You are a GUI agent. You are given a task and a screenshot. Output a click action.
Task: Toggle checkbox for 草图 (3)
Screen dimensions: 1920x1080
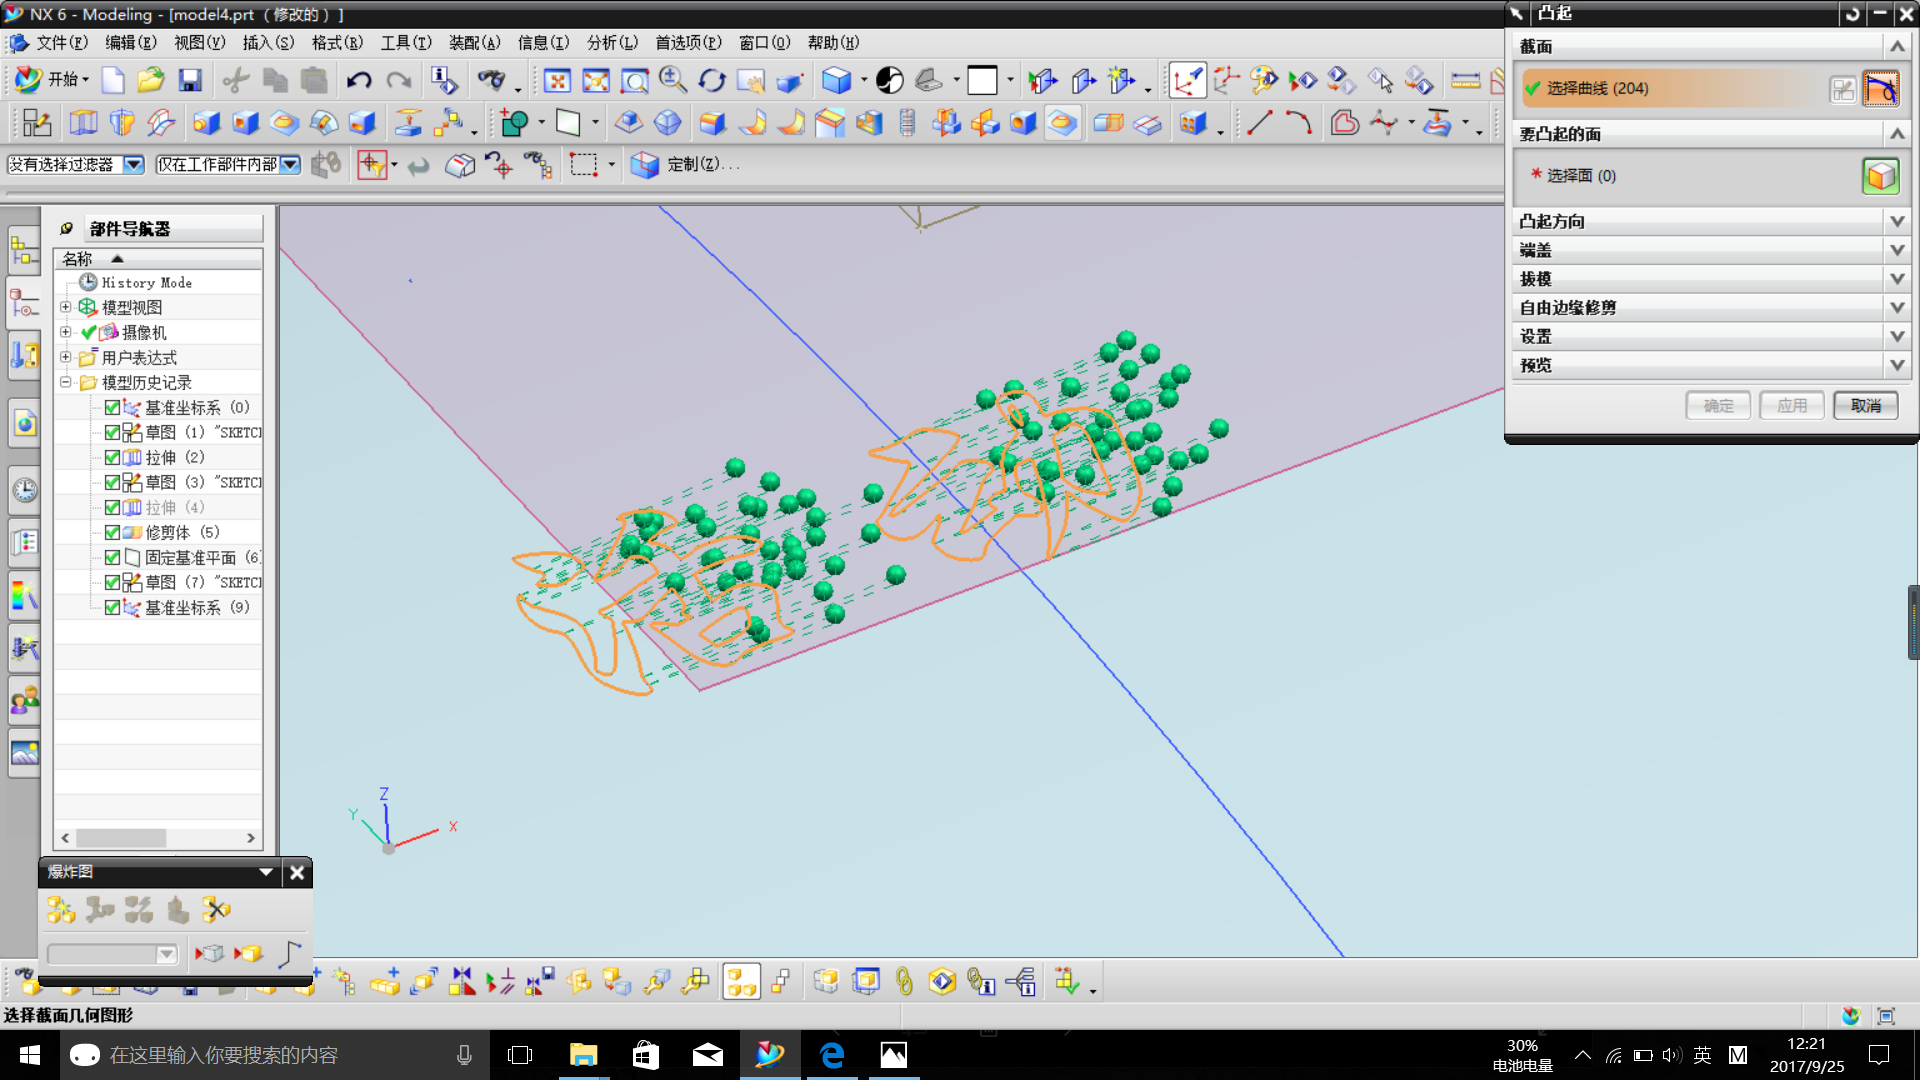pos(112,483)
